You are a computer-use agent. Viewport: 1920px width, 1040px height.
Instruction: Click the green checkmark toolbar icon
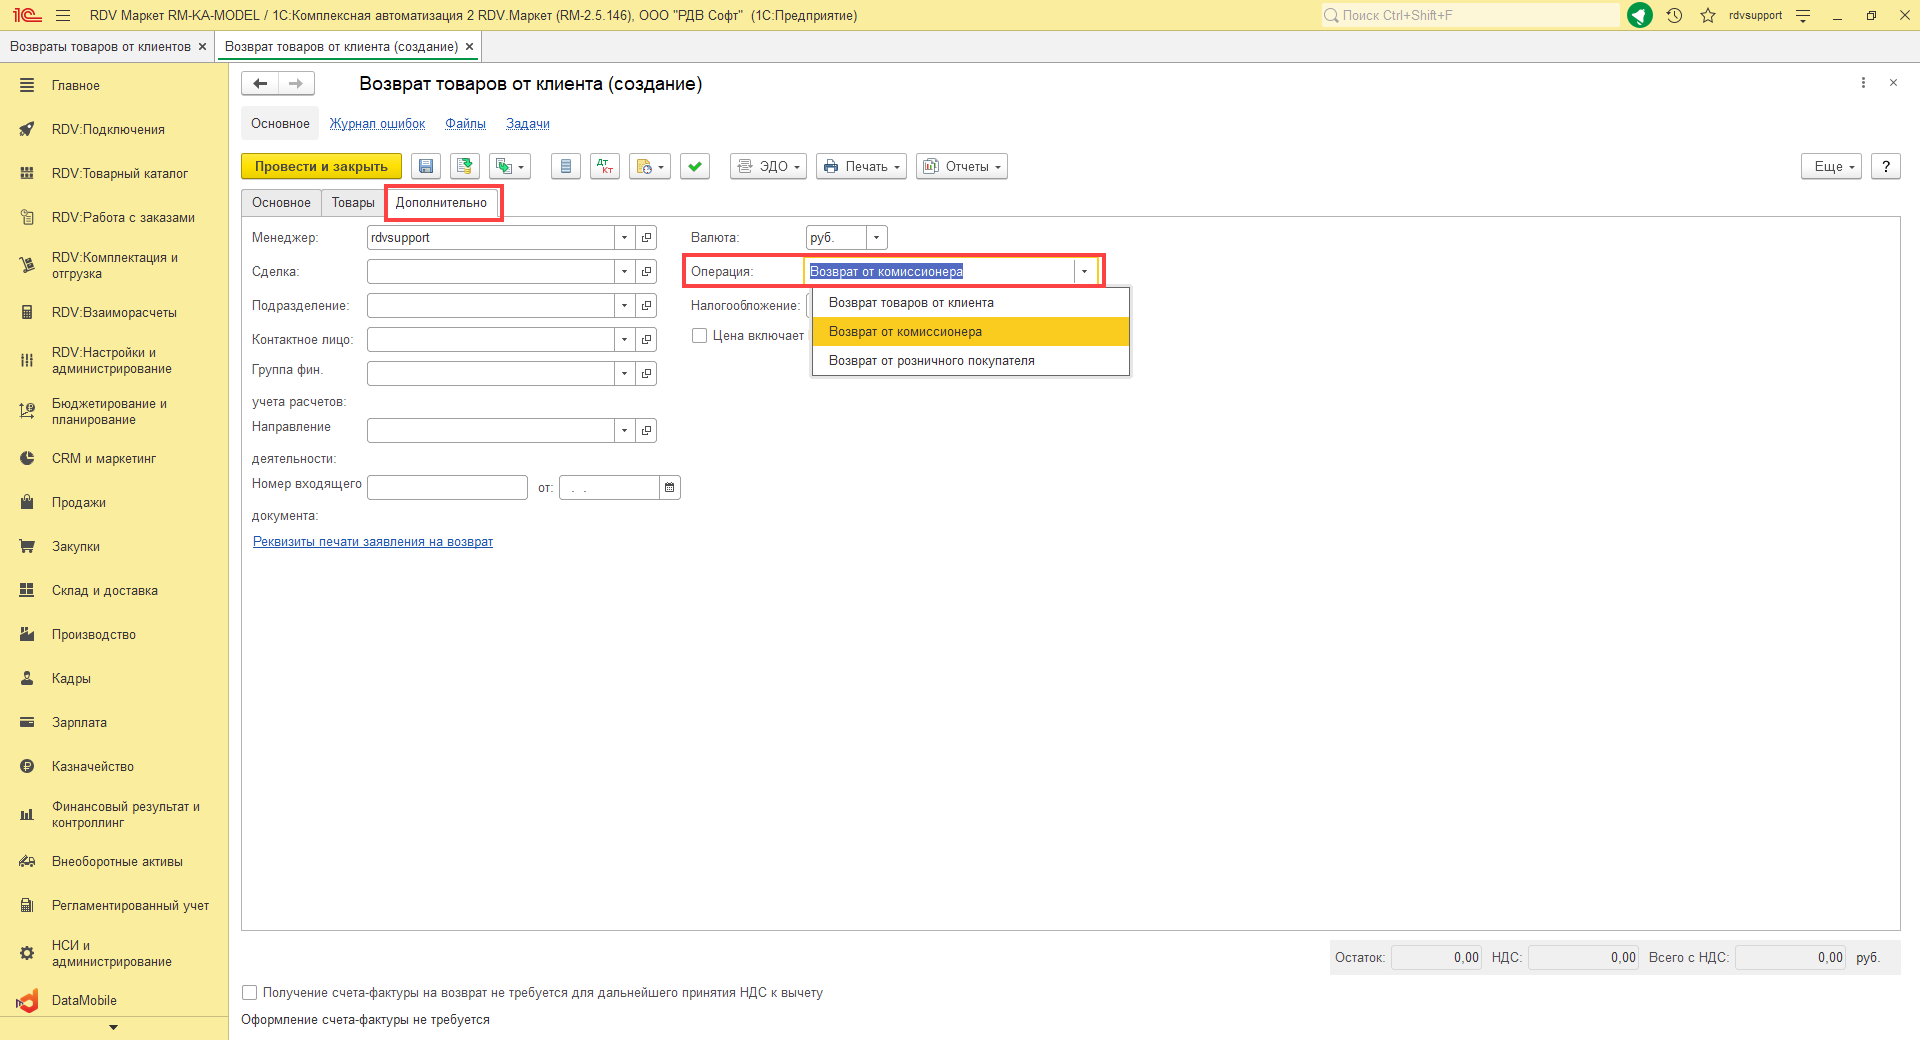pos(695,167)
